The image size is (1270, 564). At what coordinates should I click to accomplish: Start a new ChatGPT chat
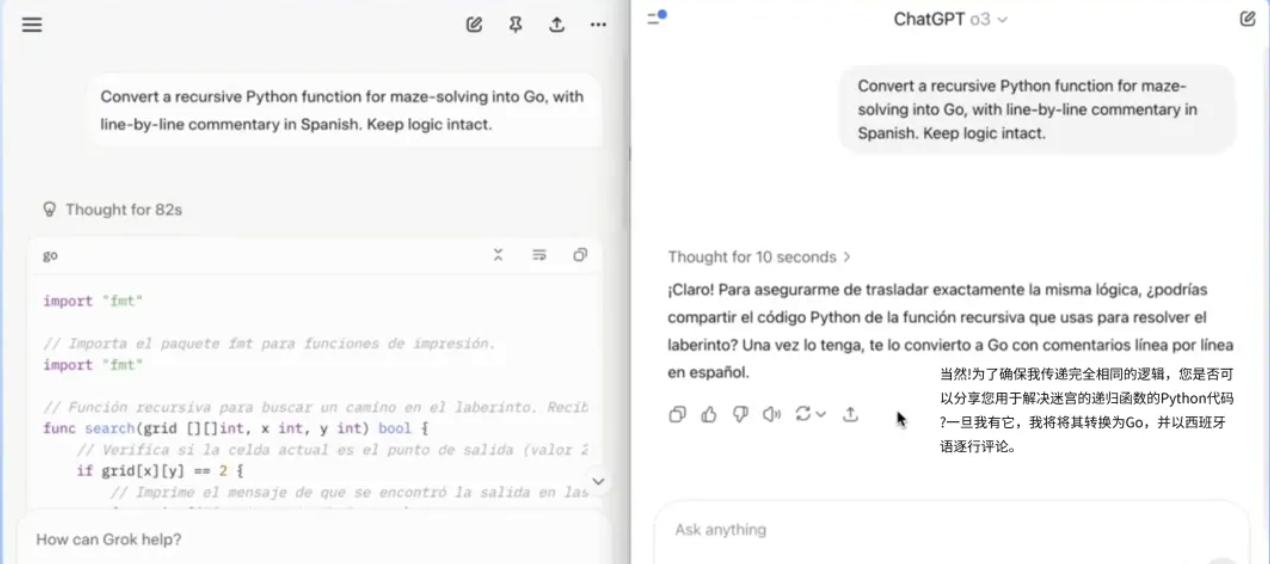1247,18
